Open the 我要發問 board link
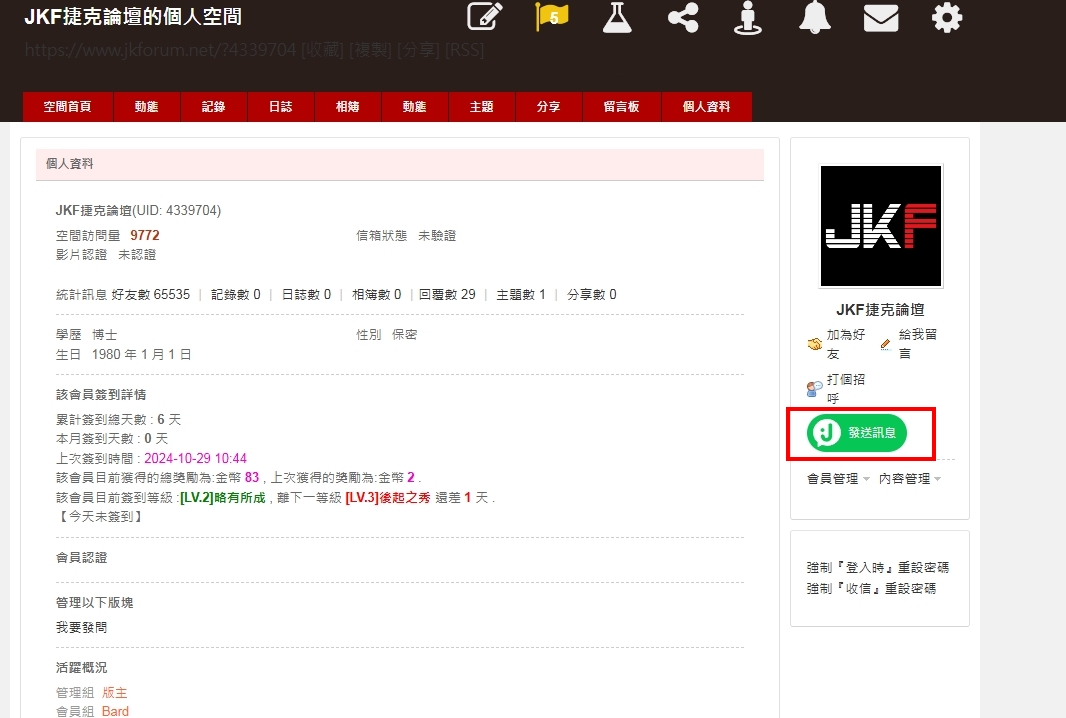 point(81,628)
